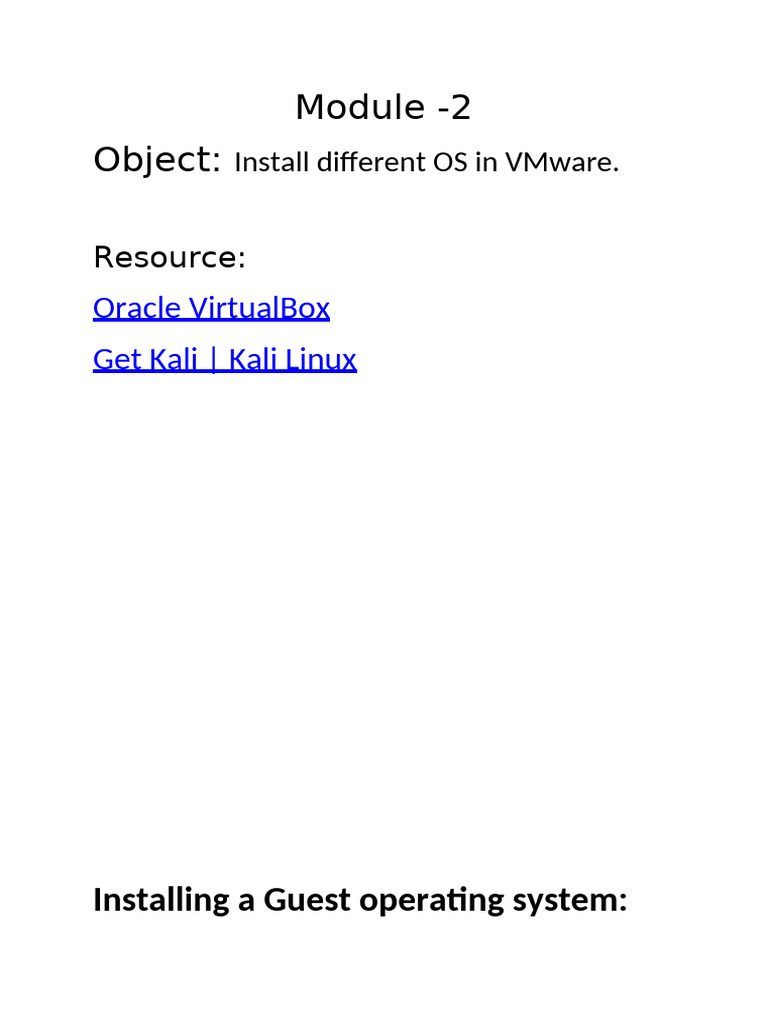The width and height of the screenshot is (768, 1024).
Task: Click the Installing a Guest operating system heading
Action: coord(360,900)
